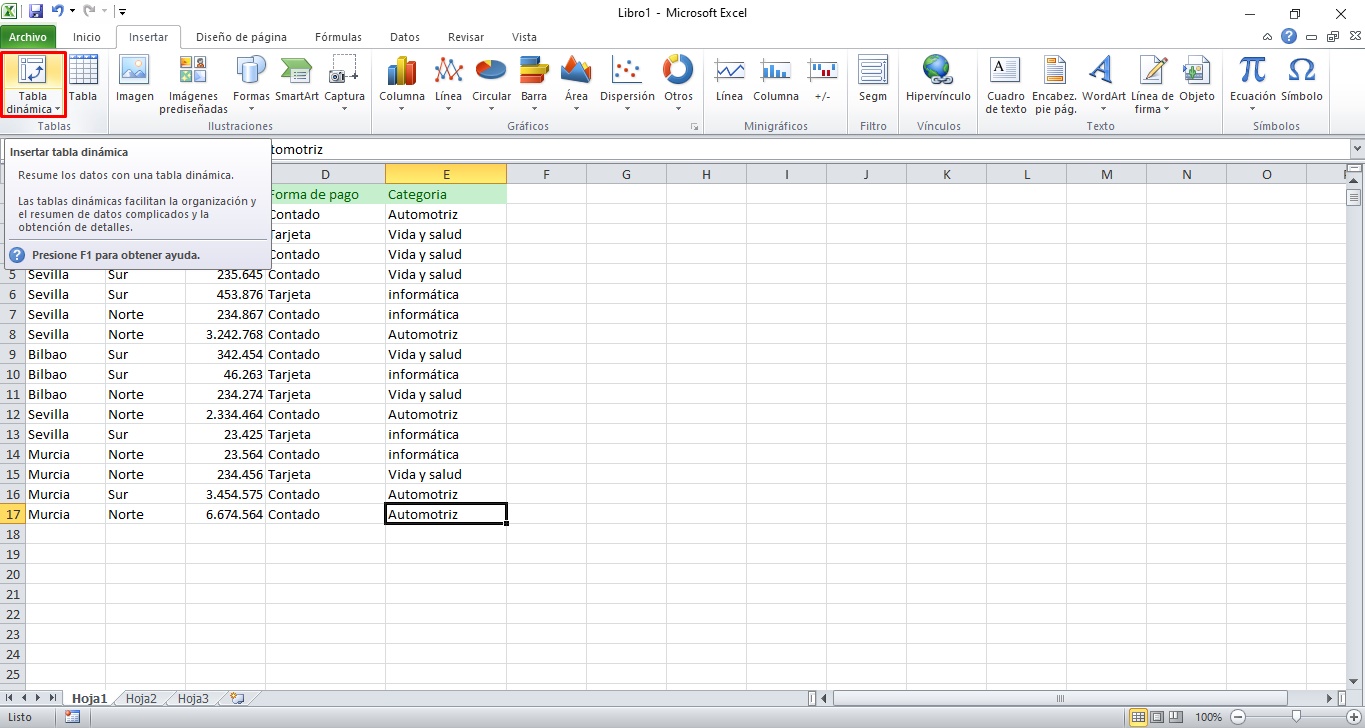Insert a Tabla from the Tablas group
1365x728 pixels.
click(x=83, y=80)
